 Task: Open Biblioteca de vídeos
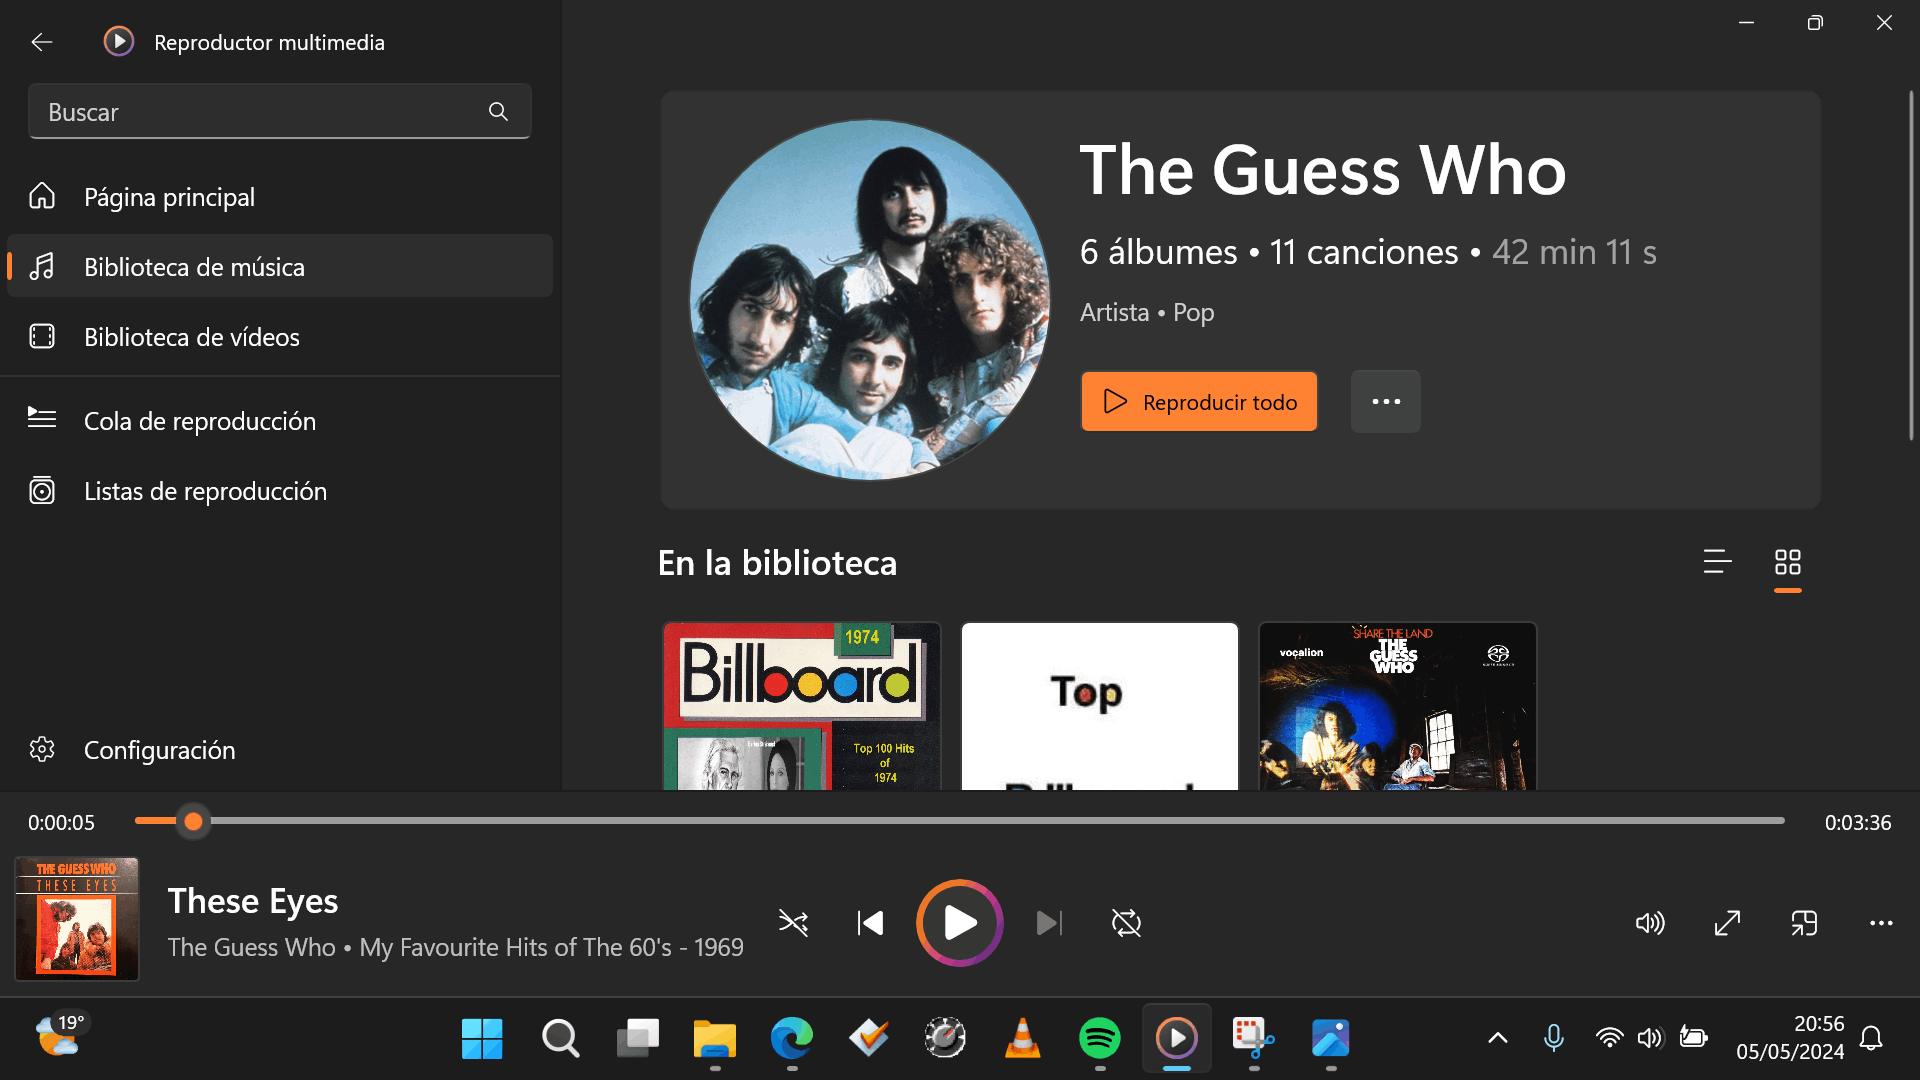point(280,337)
